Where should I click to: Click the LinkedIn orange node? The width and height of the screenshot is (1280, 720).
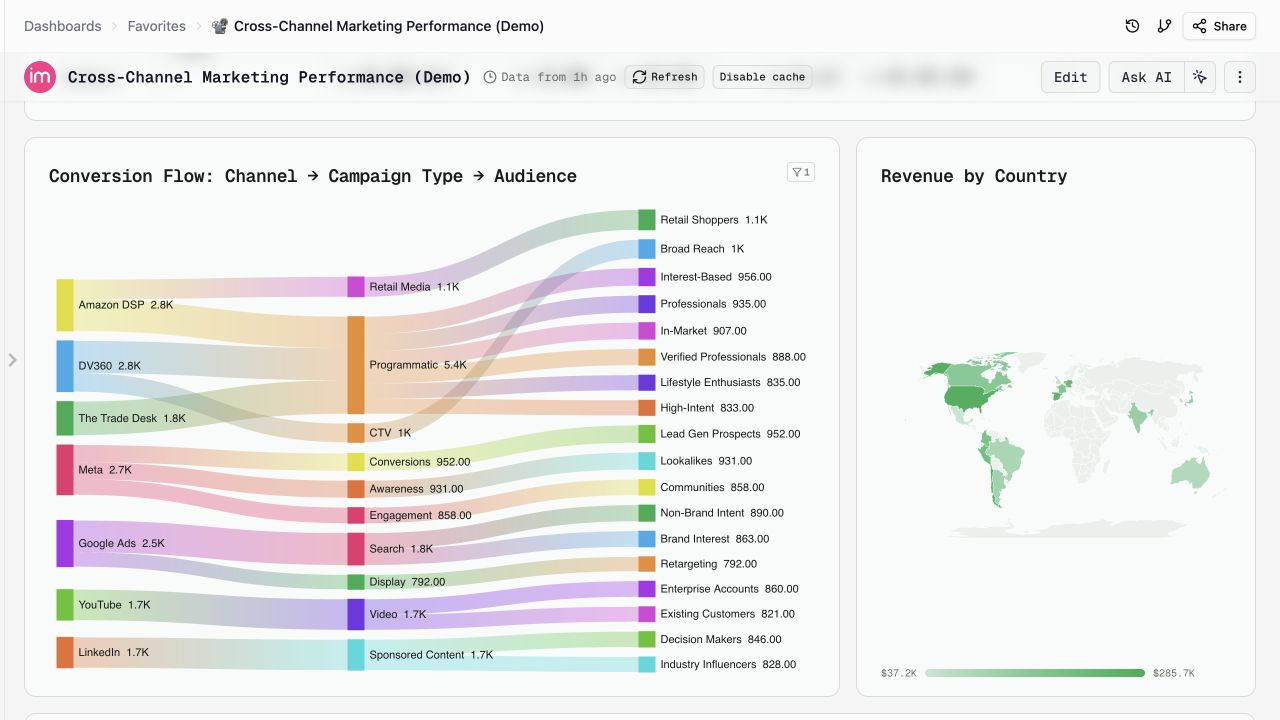pyautogui.click(x=65, y=652)
